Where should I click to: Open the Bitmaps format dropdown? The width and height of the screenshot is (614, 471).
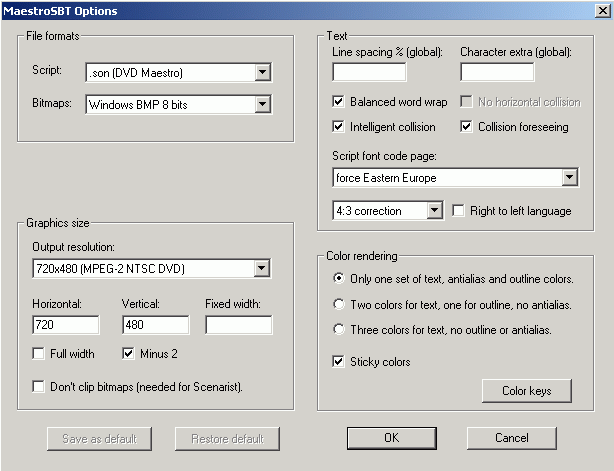pos(262,103)
